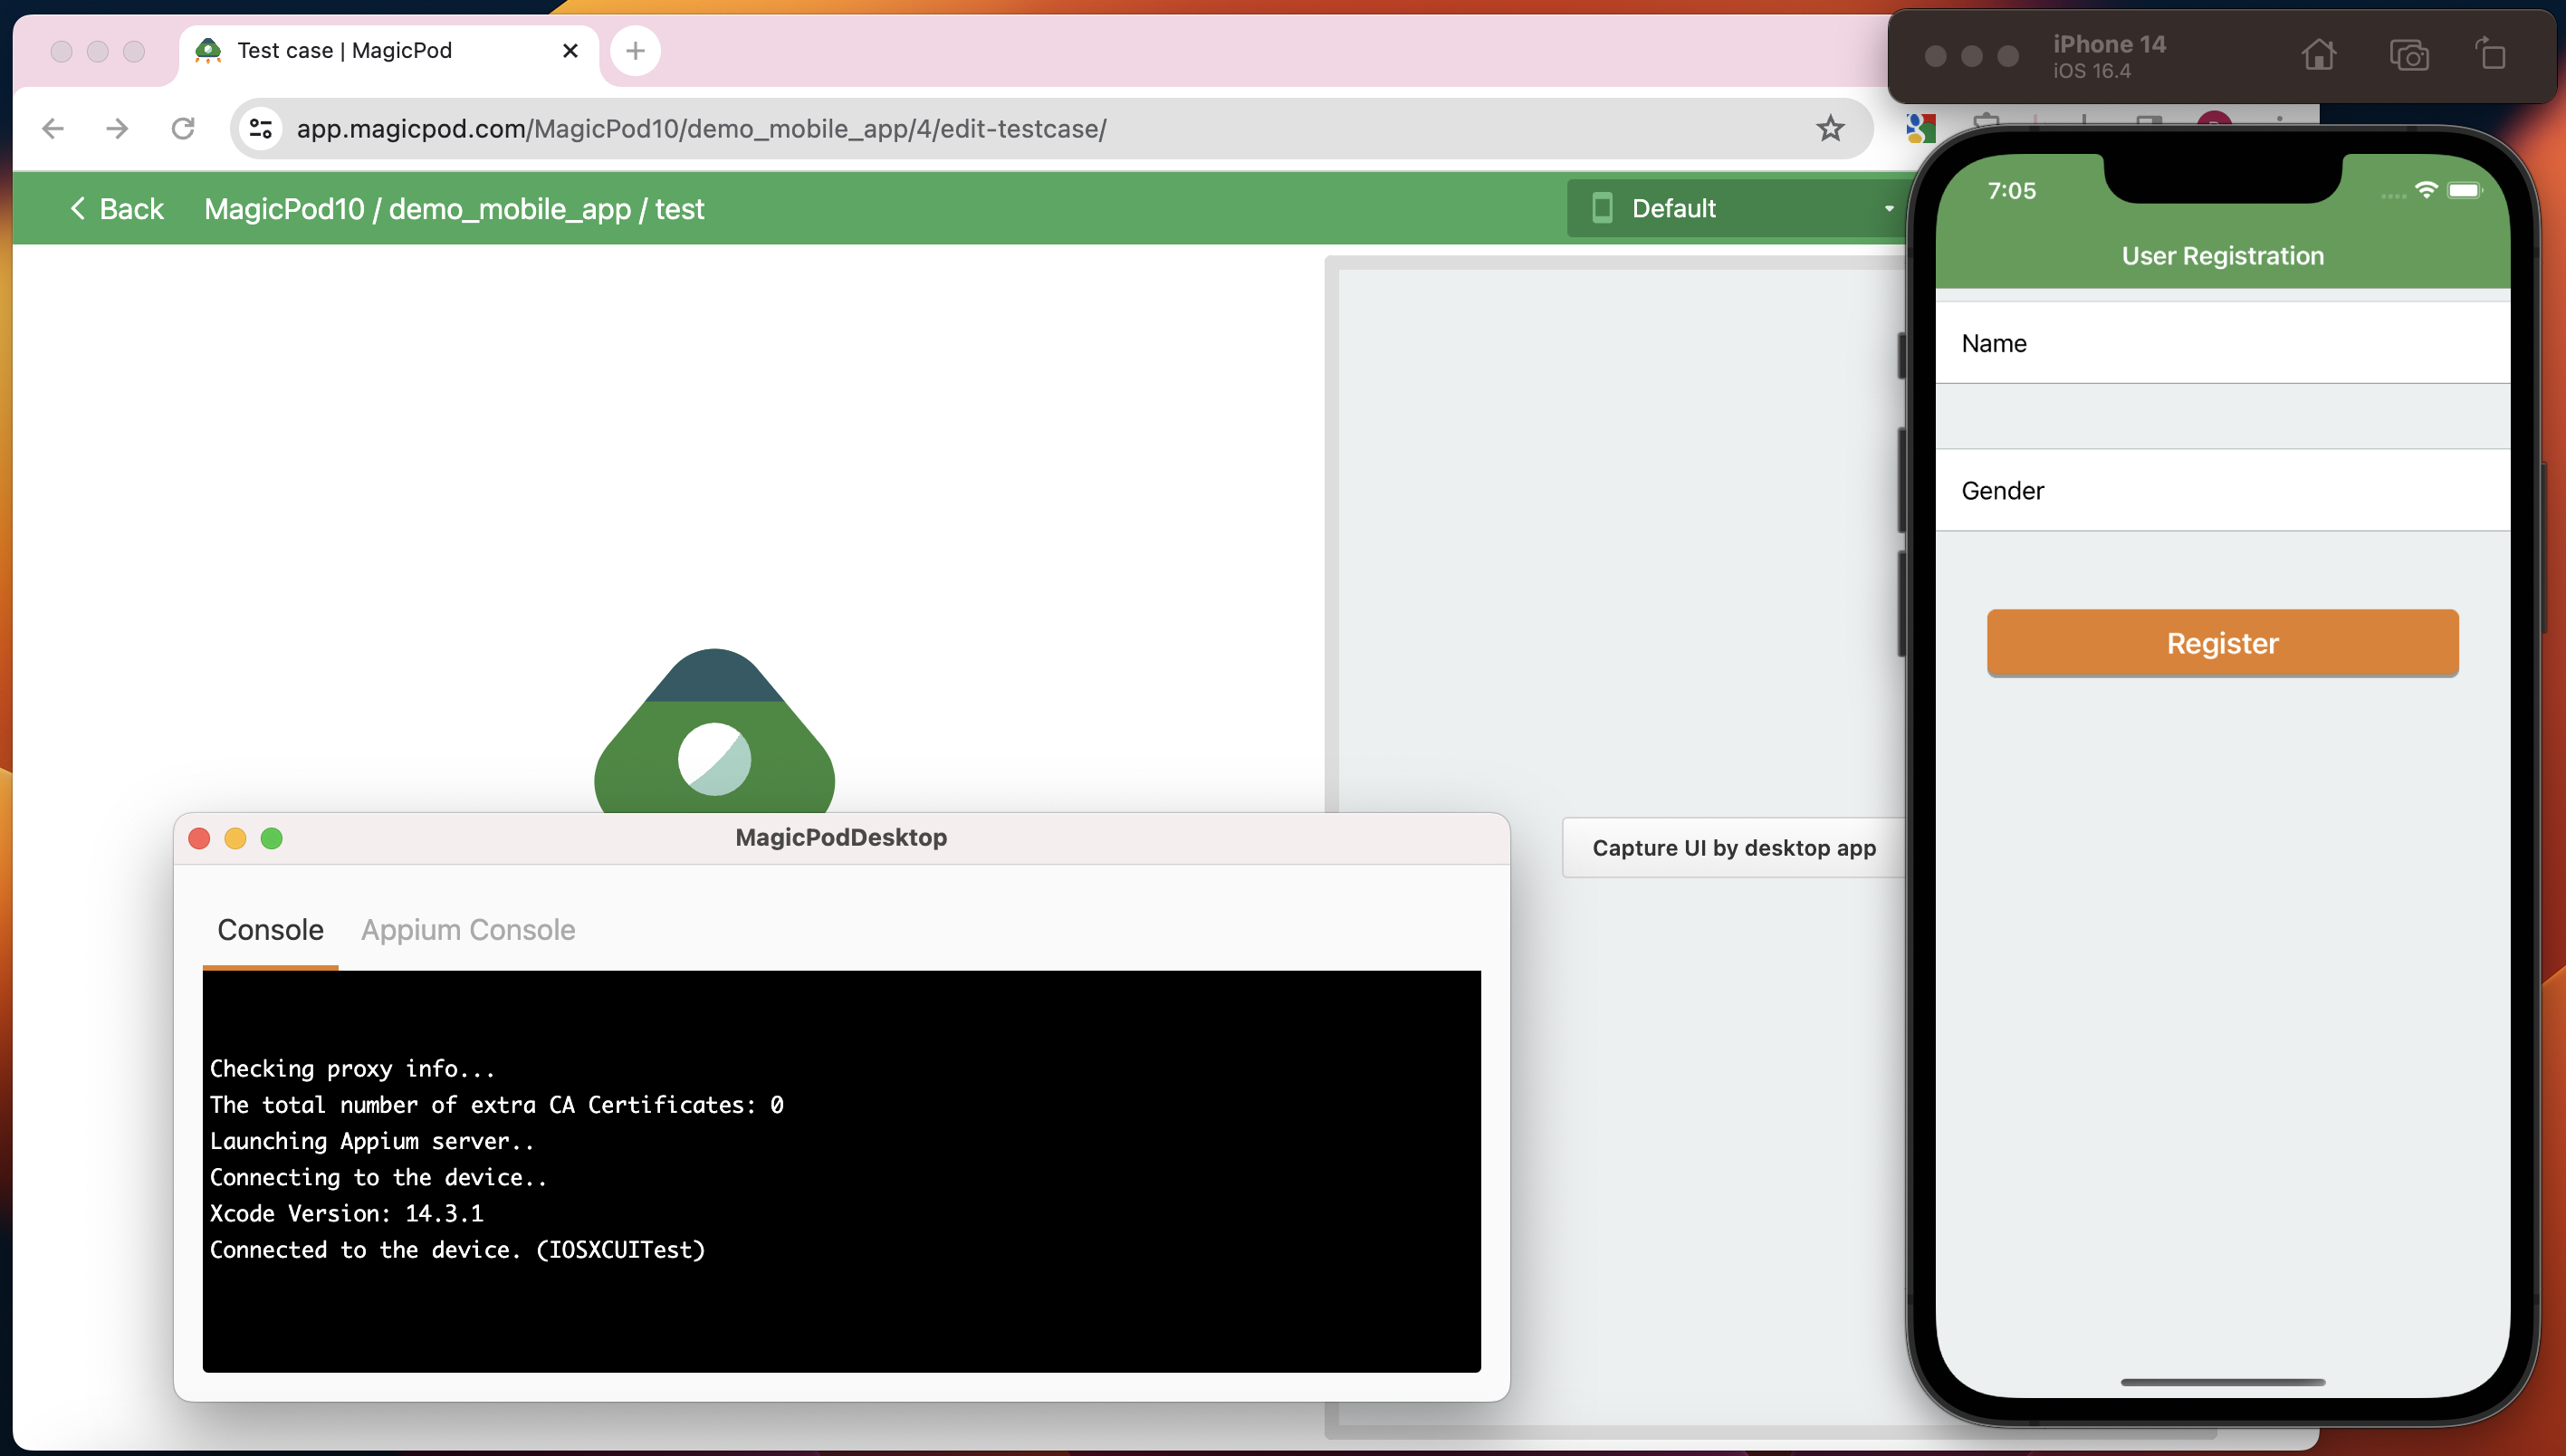The image size is (2566, 1456).
Task: Click 'Launching Appium server..' console line
Action: [371, 1141]
